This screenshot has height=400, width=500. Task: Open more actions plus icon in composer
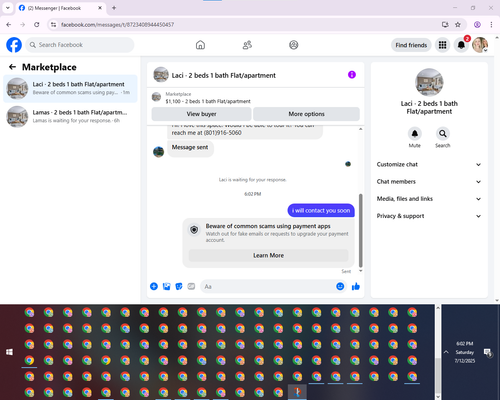pos(154,286)
